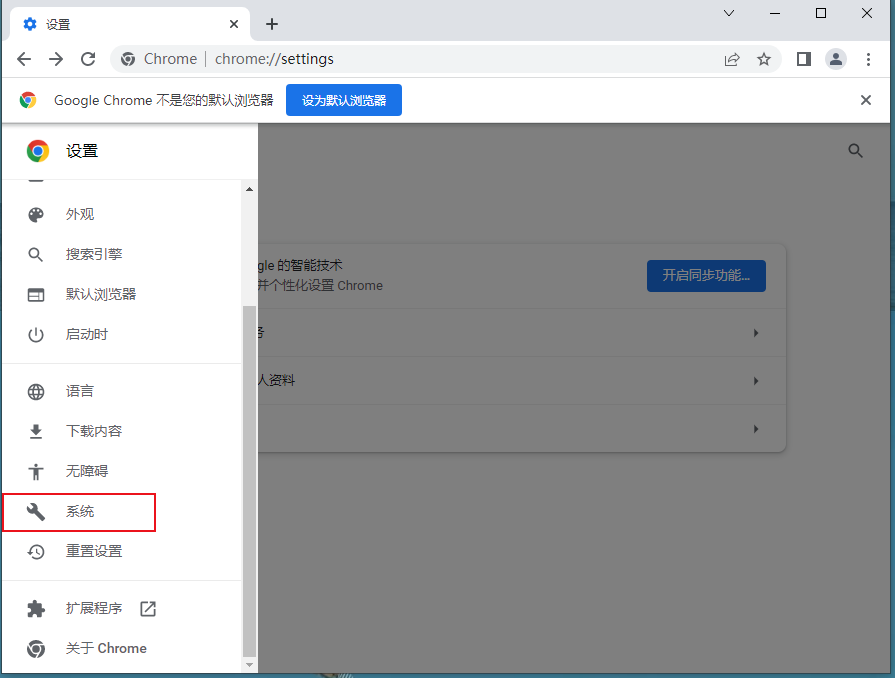The height and width of the screenshot is (678, 895).
Task: Expand the first row arrow under the sync card
Action: click(x=756, y=333)
